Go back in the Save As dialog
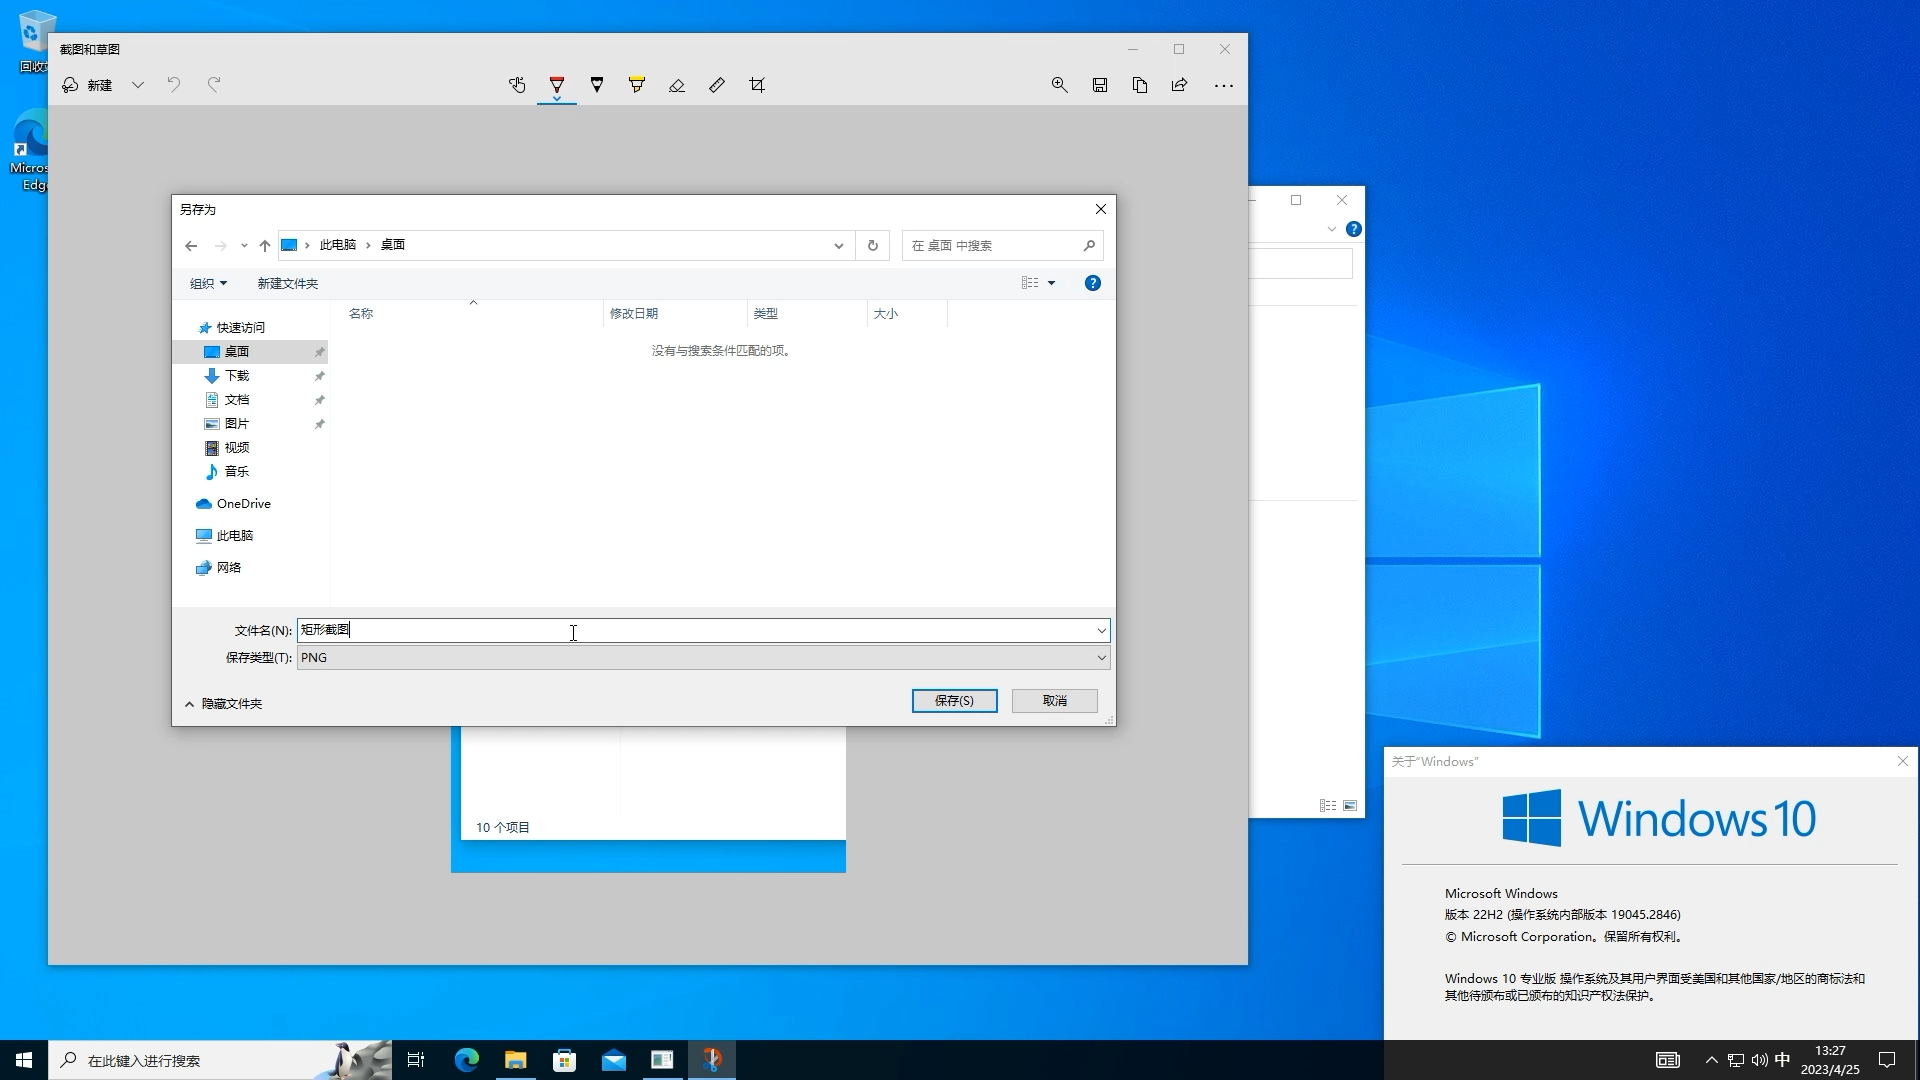Image resolution: width=1920 pixels, height=1080 pixels. [191, 245]
